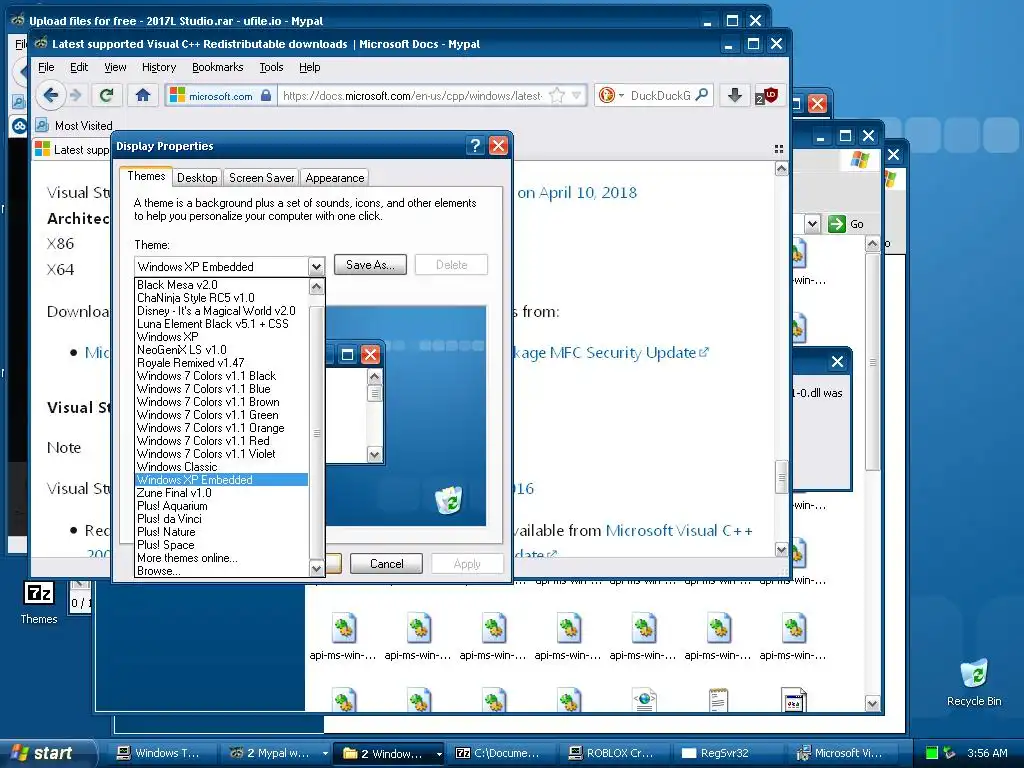Expand the Theme combo box dropdown arrow
1024x768 pixels.
(316, 266)
